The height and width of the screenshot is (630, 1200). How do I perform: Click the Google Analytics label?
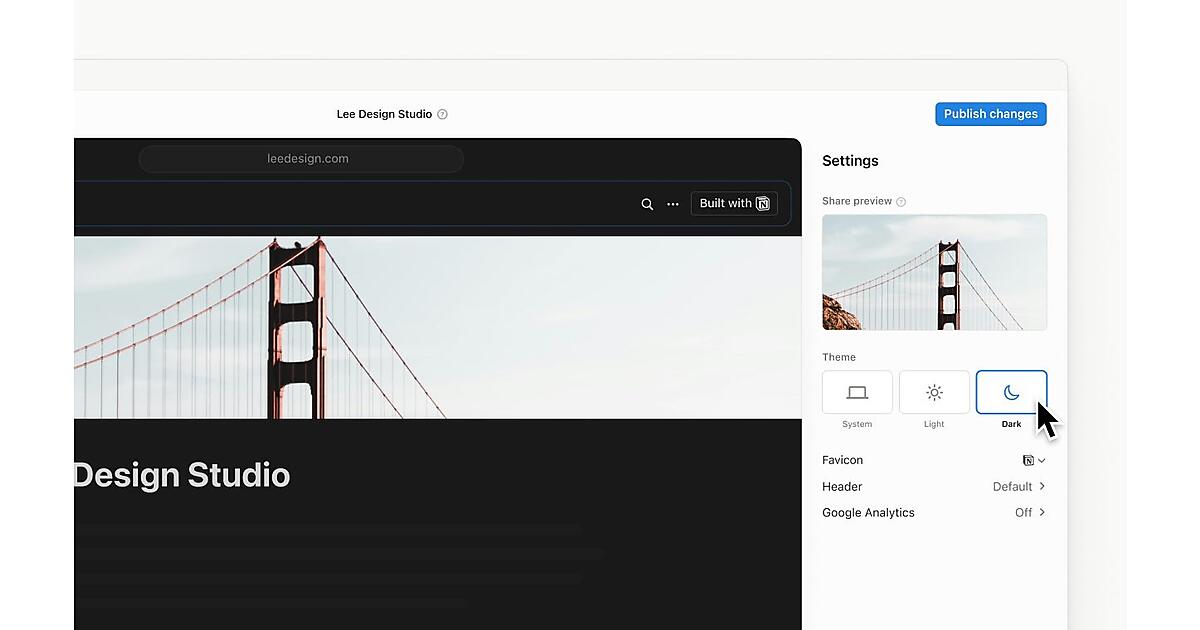[x=868, y=512]
